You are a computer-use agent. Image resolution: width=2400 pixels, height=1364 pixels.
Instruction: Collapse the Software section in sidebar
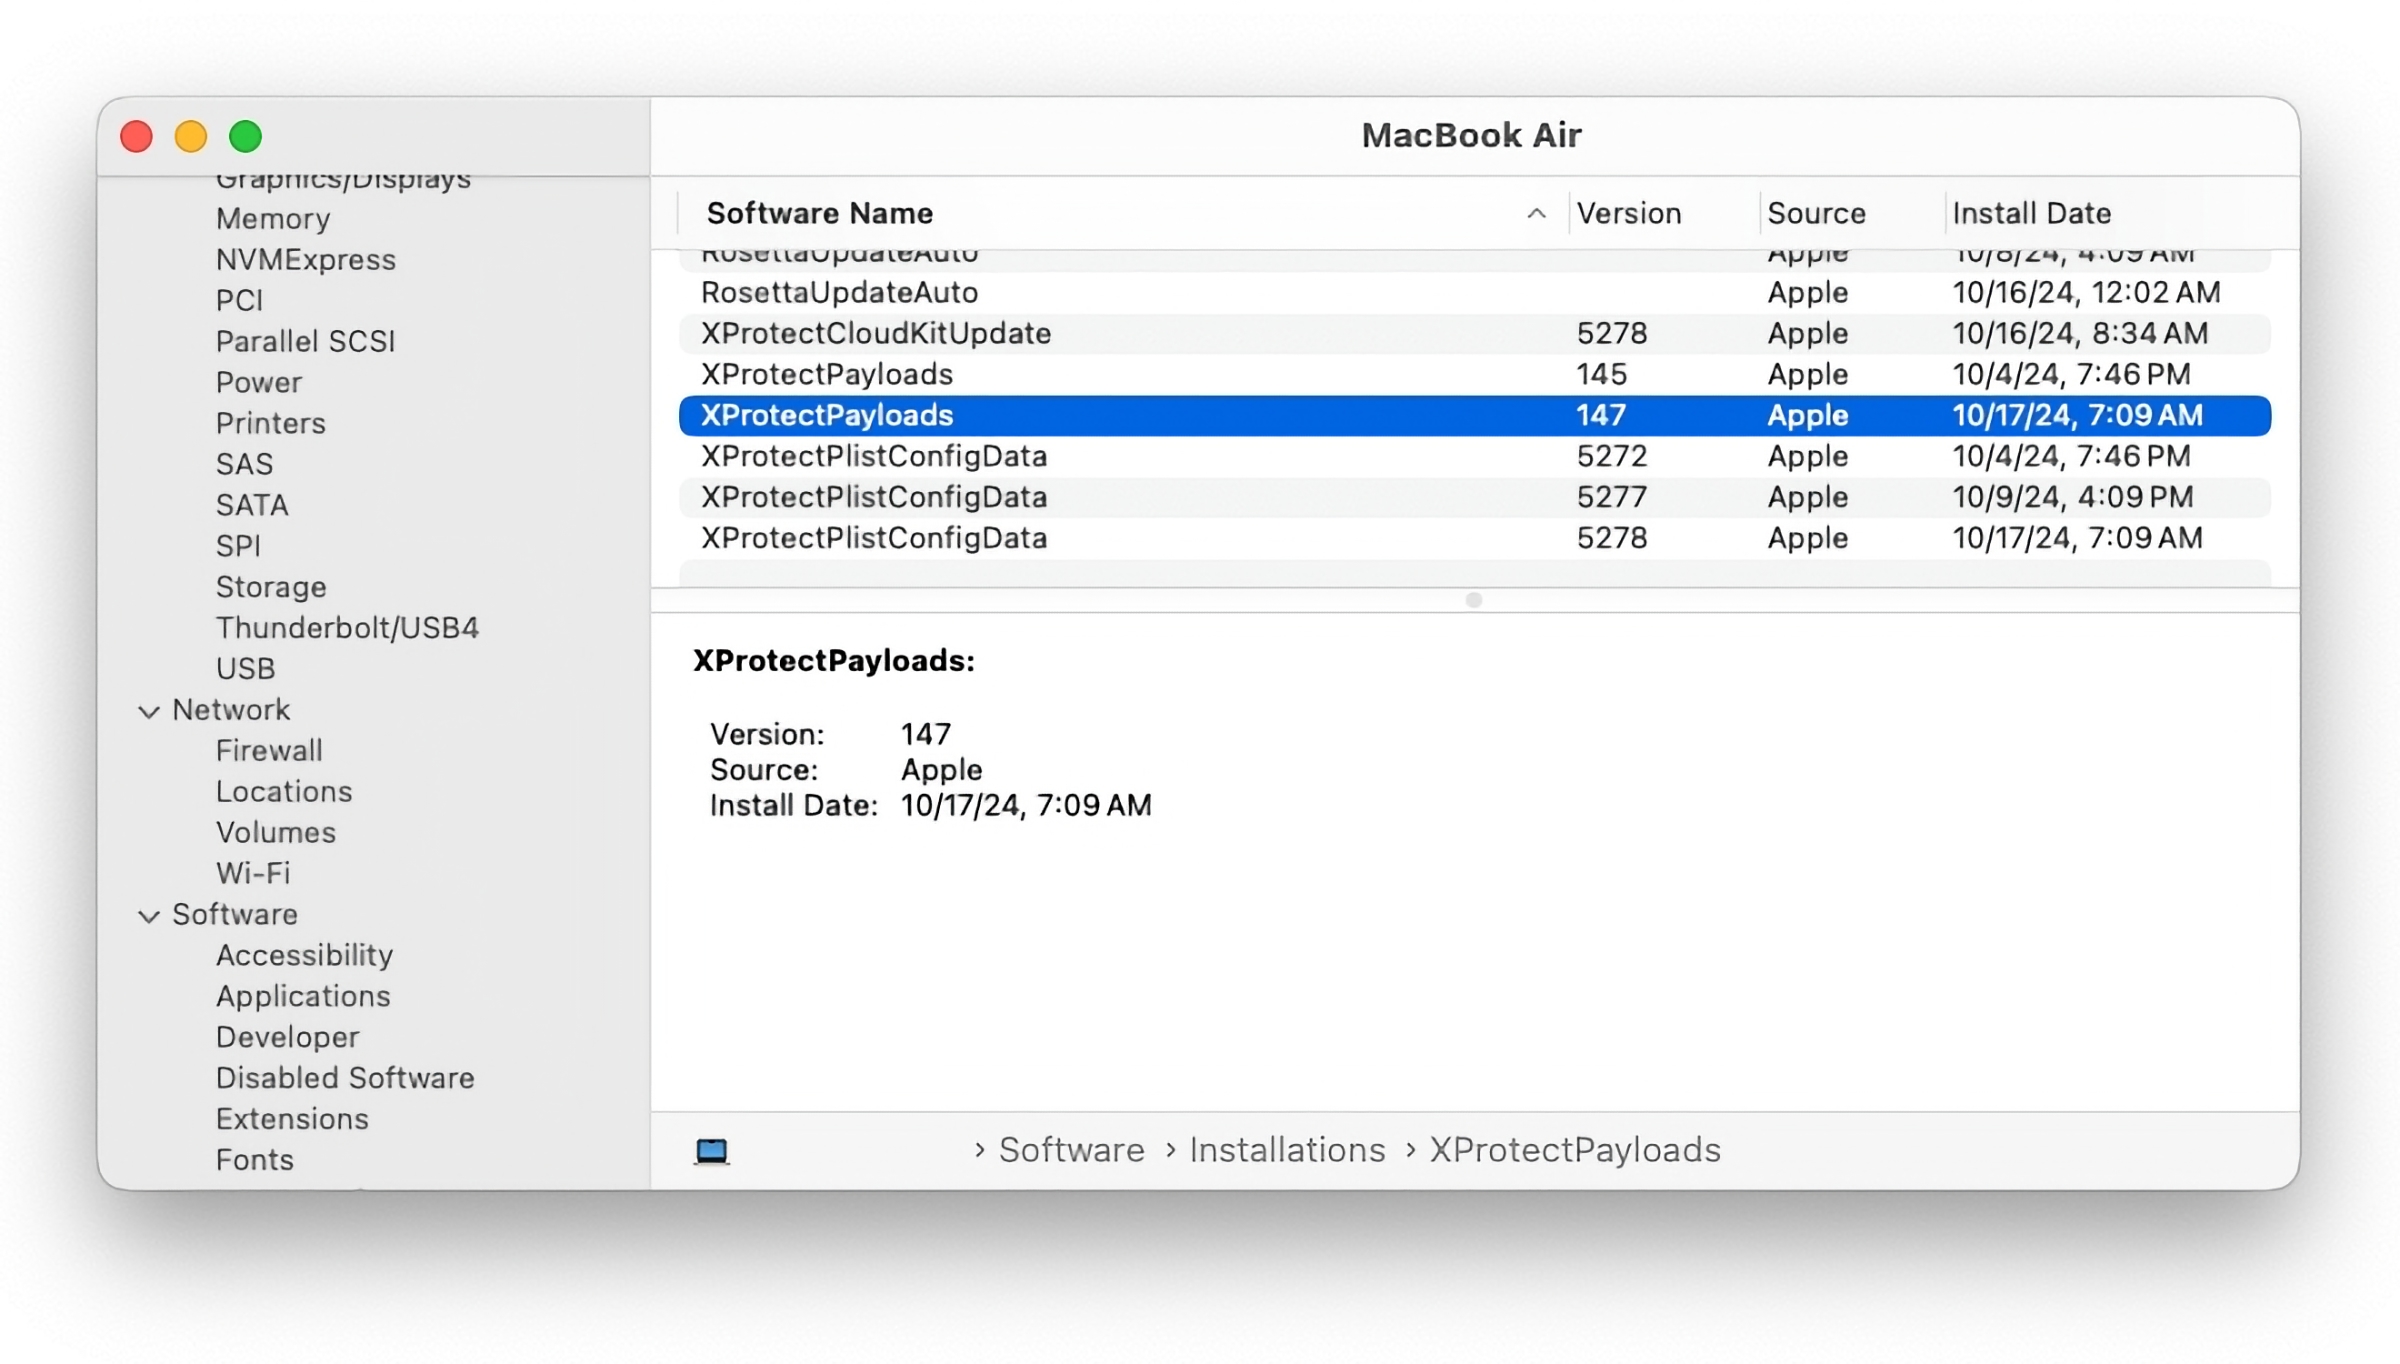pyautogui.click(x=148, y=915)
